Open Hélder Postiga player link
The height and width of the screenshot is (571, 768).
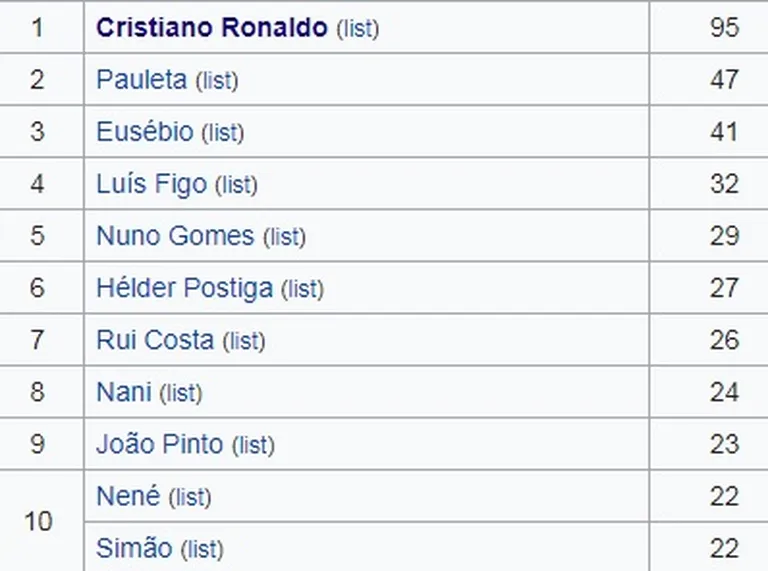click(185, 288)
